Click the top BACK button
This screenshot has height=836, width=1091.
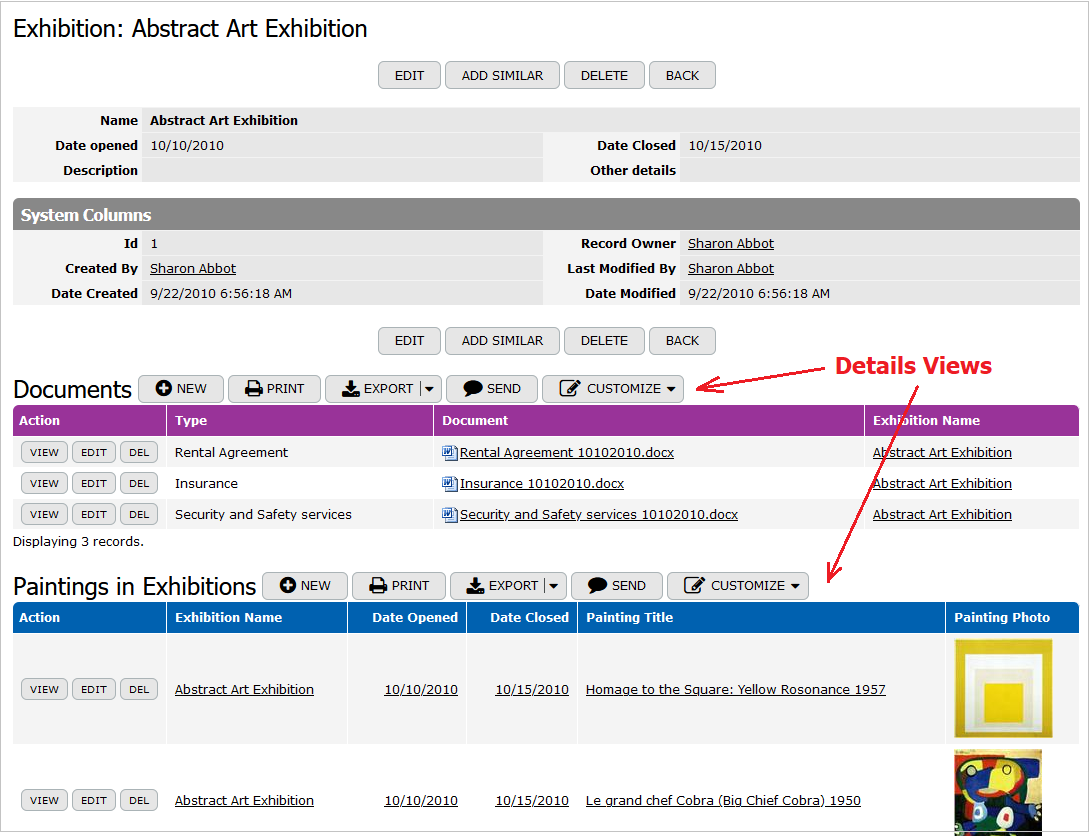682,75
